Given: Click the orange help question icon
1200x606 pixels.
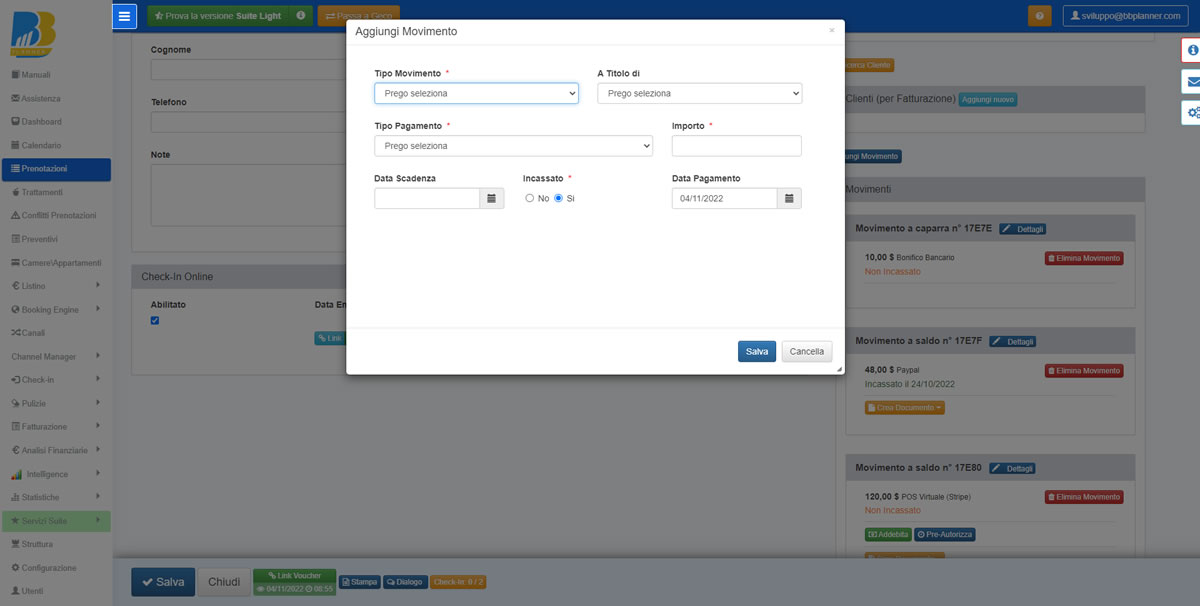Looking at the screenshot, I should point(1039,16).
